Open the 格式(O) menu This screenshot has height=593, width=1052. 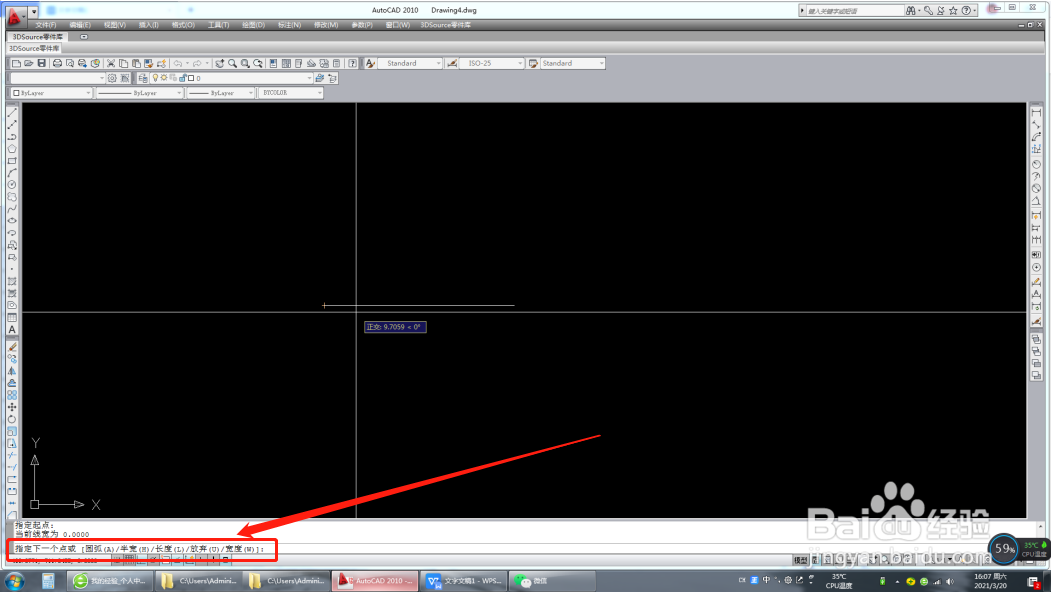coord(183,25)
